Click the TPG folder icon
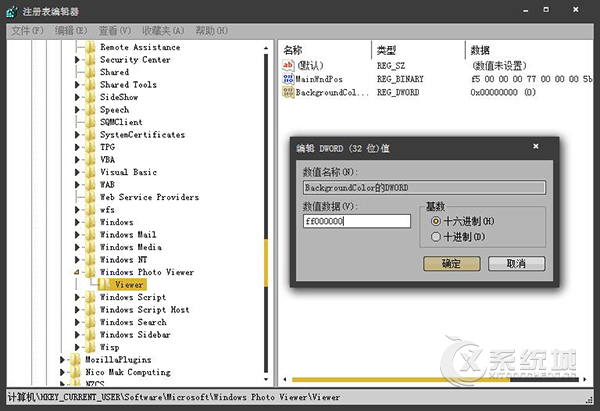600x411 pixels. point(90,147)
